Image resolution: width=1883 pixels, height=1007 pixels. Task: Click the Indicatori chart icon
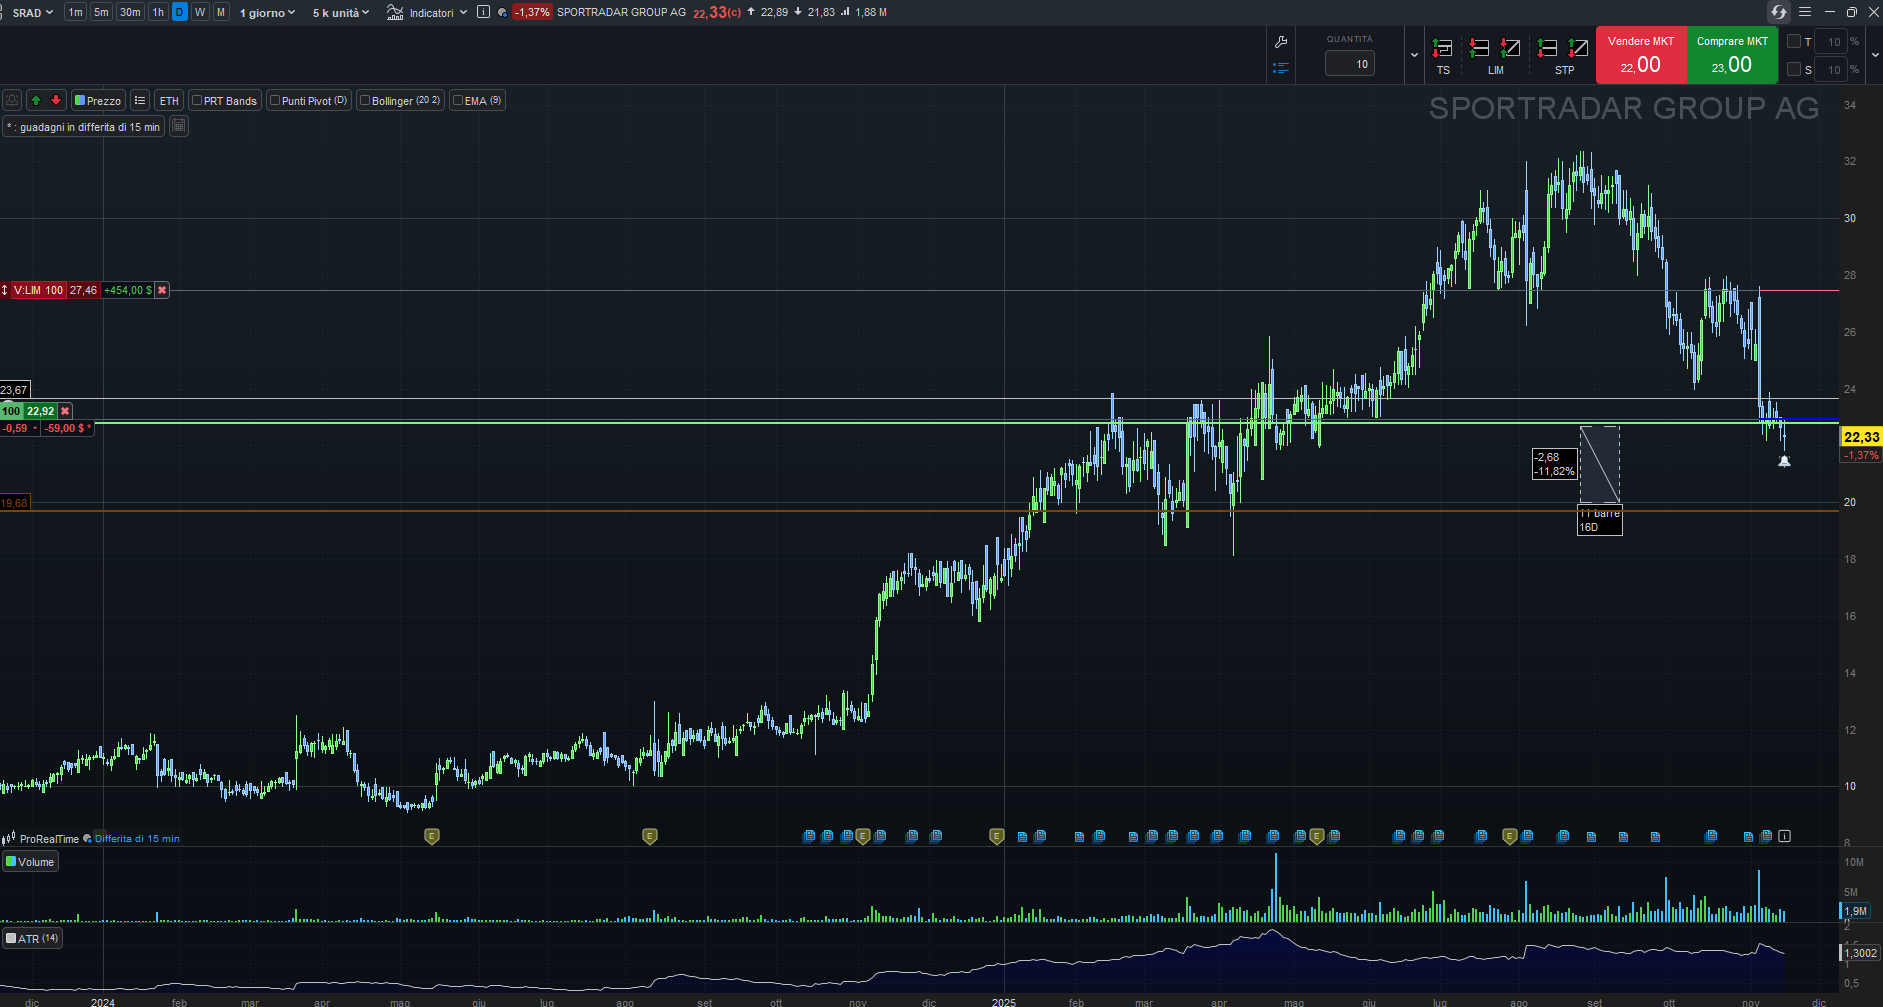[396, 12]
